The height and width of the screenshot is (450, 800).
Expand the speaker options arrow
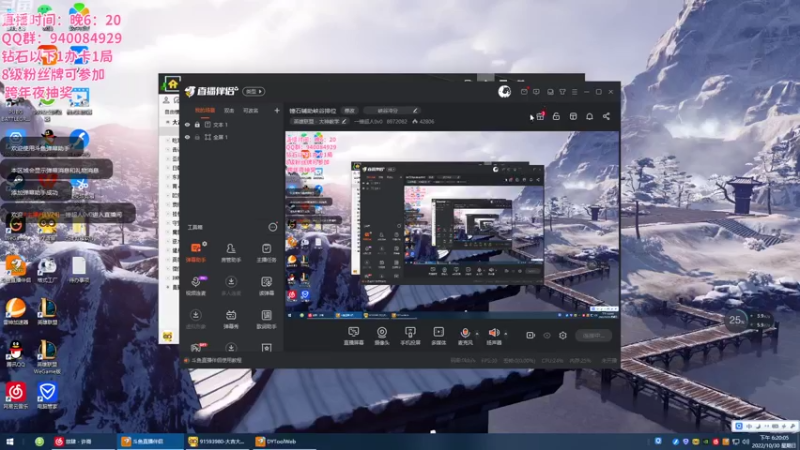(x=506, y=334)
